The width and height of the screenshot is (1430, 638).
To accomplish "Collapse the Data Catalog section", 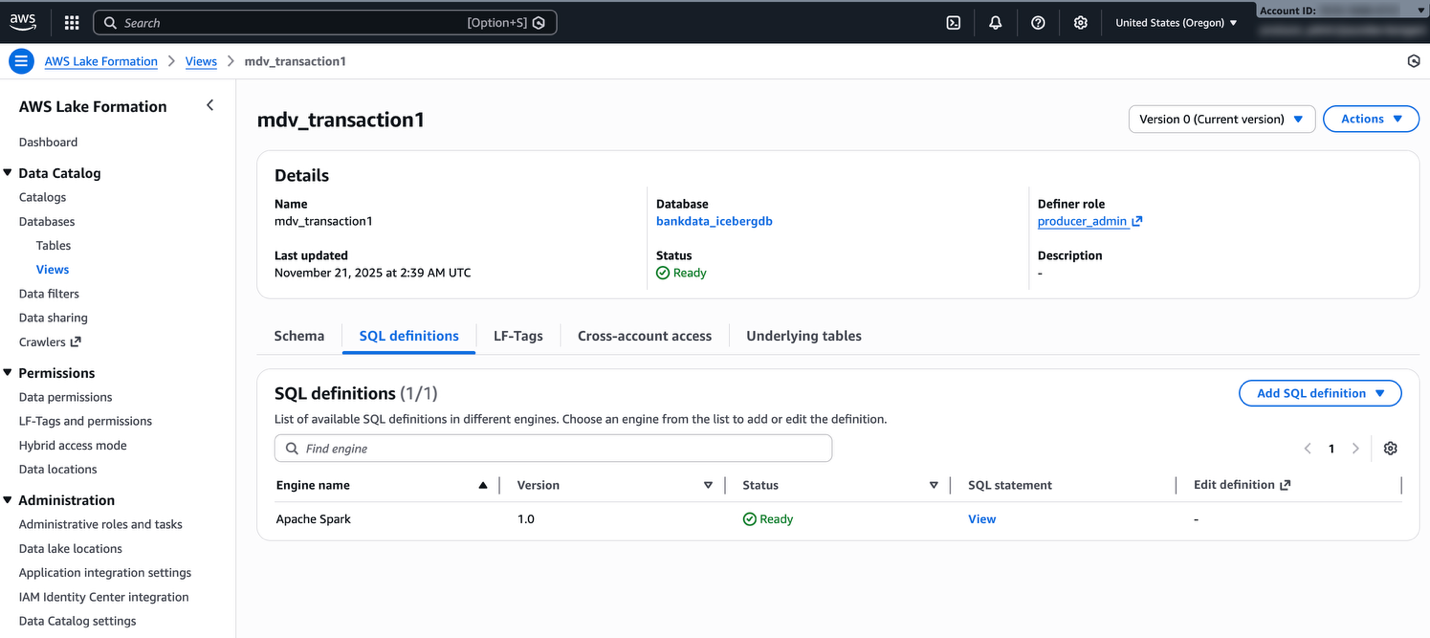I will [8, 173].
